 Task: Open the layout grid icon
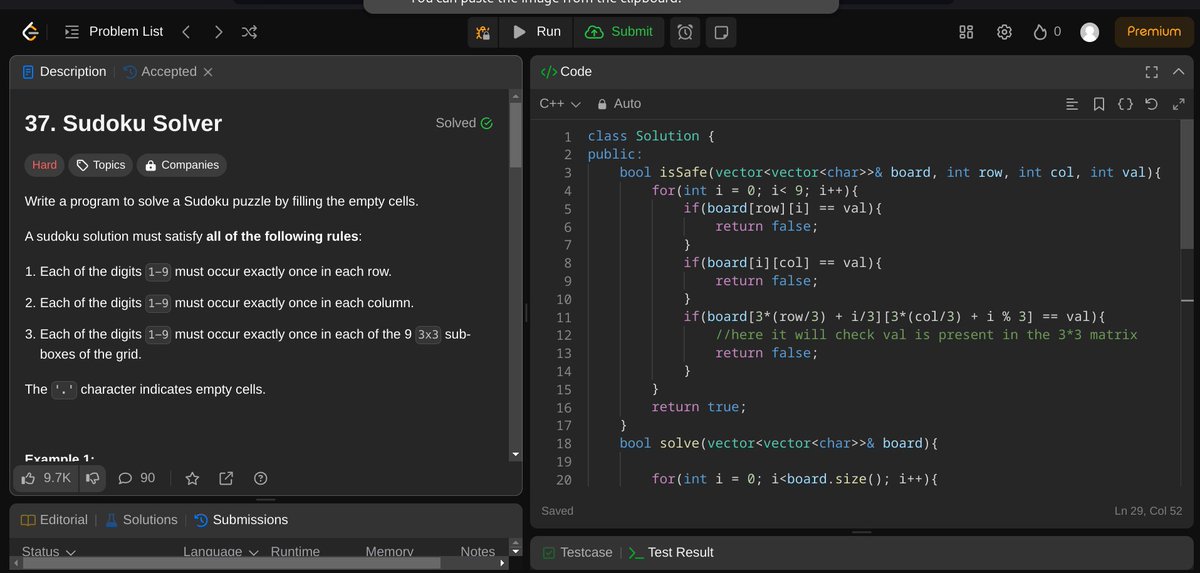coord(966,32)
